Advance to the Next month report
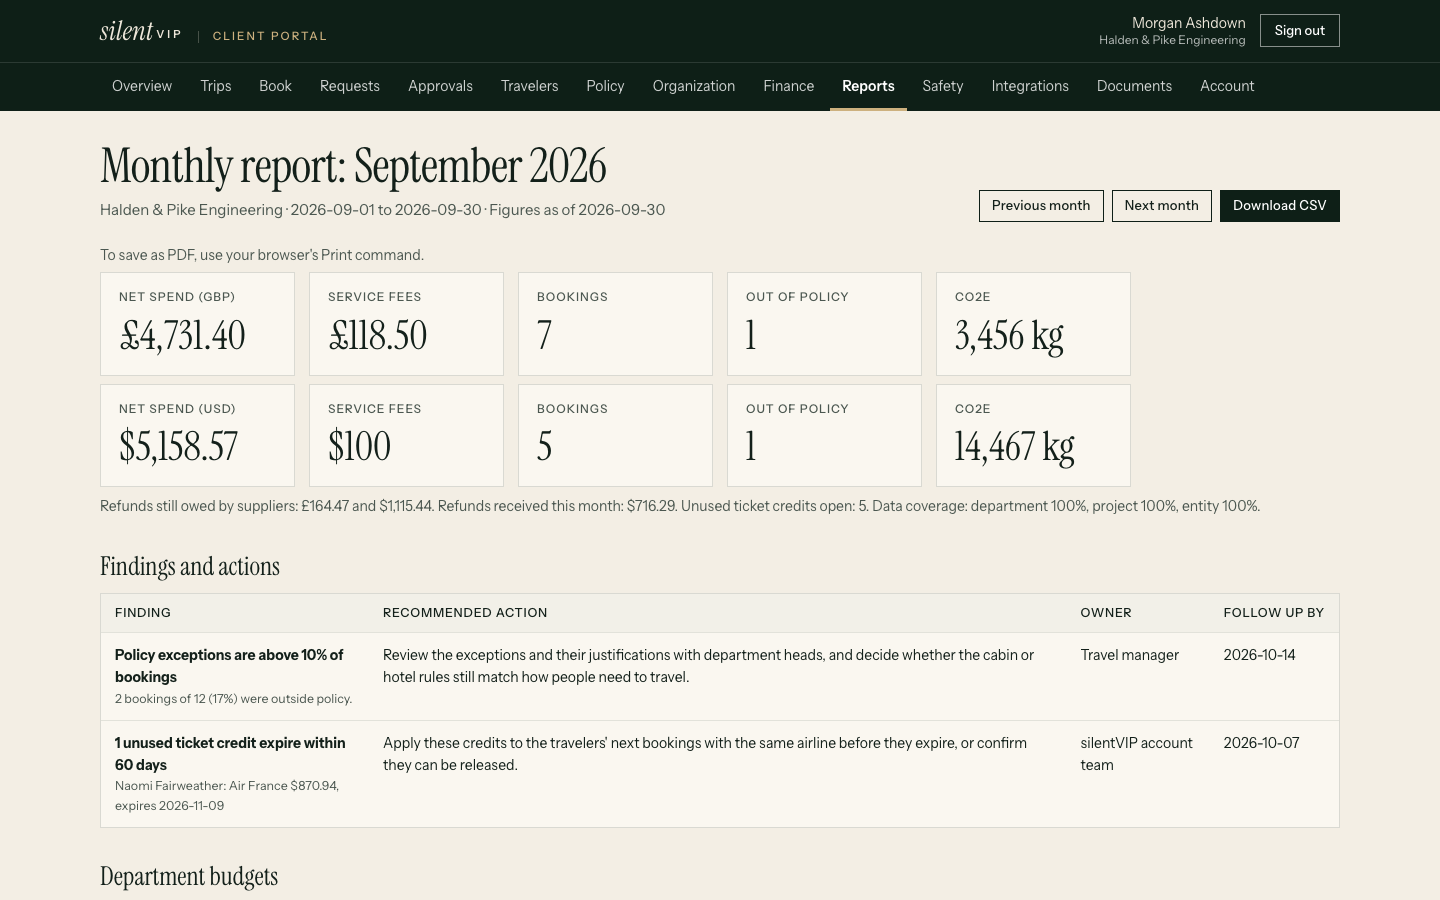The image size is (1440, 900). pos(1162,206)
